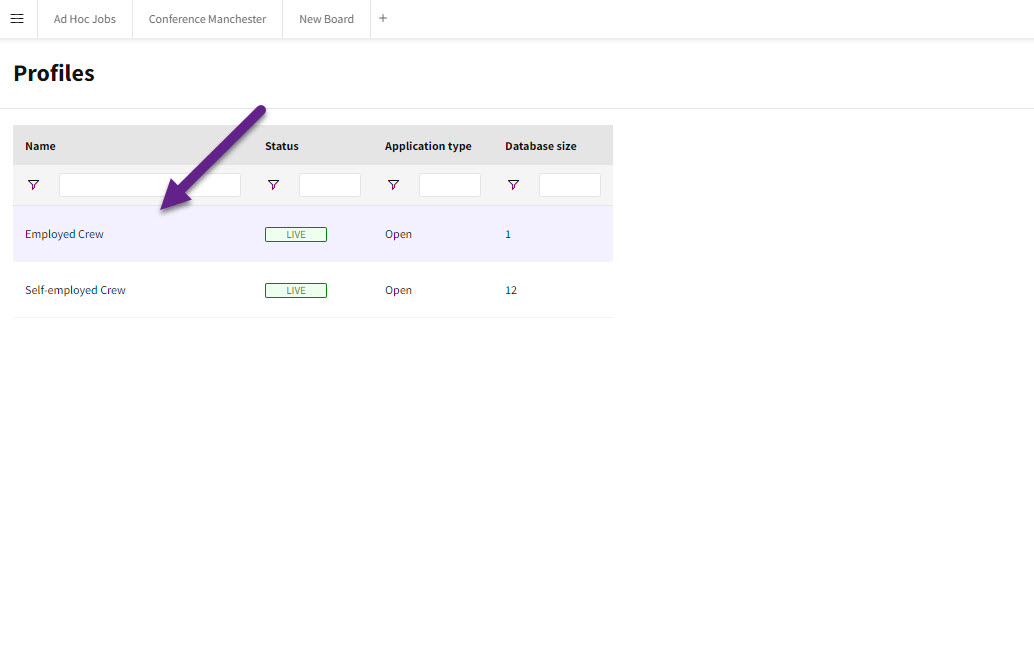Viewport: 1034px width, 660px height.
Task: Click database size 12 for Self-employed Crew
Action: coord(511,290)
